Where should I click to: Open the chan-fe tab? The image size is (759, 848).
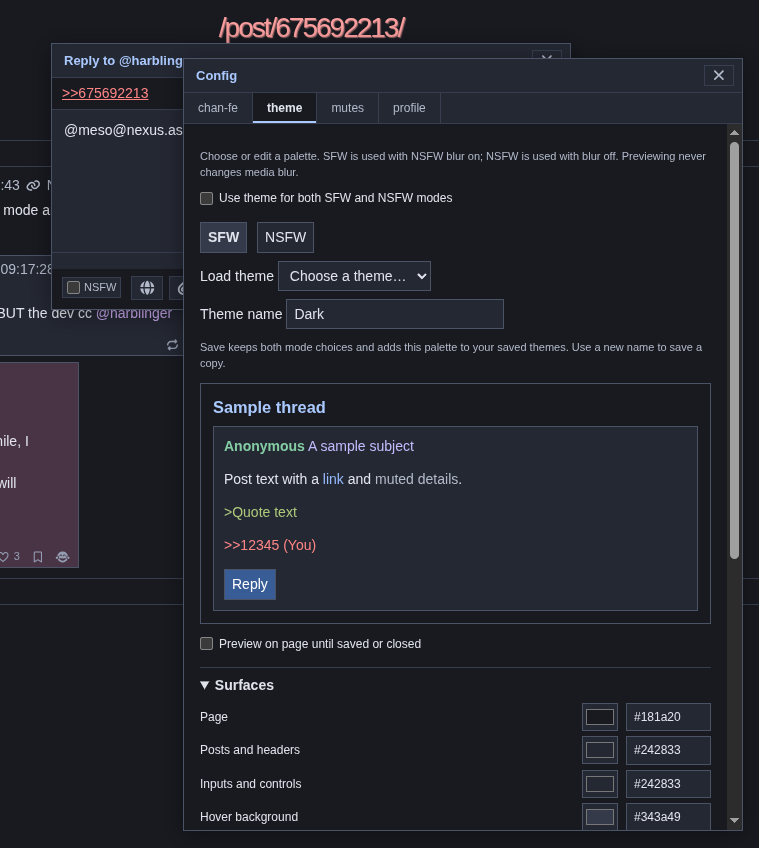coord(217,108)
